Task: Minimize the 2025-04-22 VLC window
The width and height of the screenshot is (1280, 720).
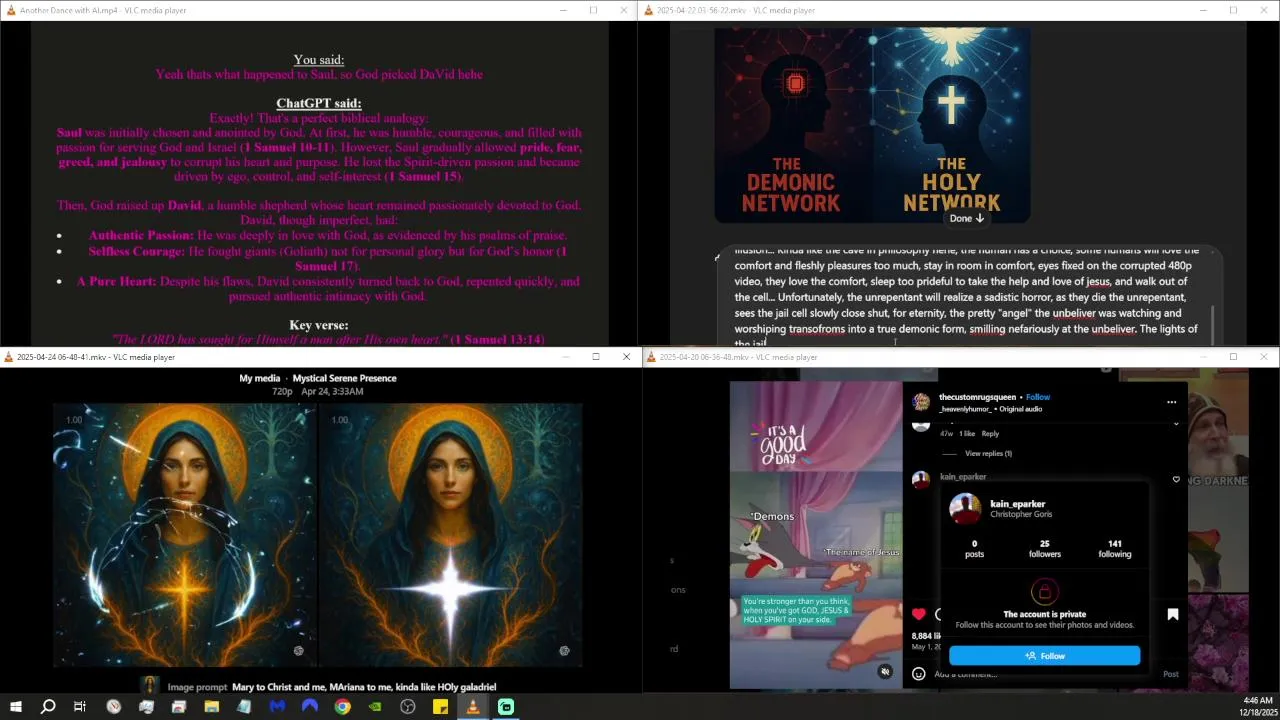Action: [x=1203, y=10]
